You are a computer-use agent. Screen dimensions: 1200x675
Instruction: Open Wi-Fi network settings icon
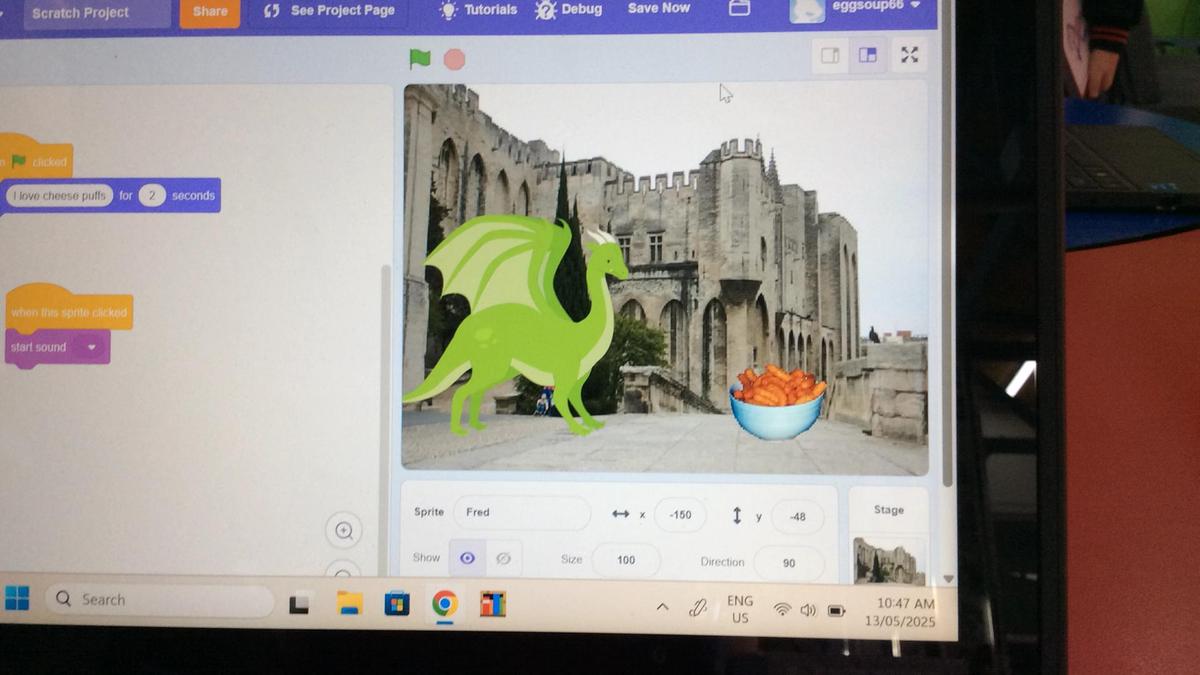coord(783,609)
